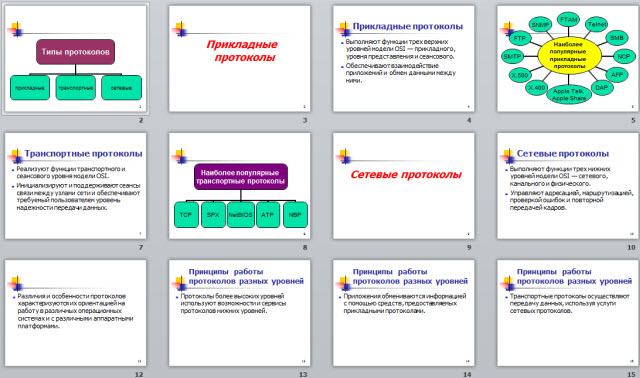Click the TCP box on slide 8

186,215
